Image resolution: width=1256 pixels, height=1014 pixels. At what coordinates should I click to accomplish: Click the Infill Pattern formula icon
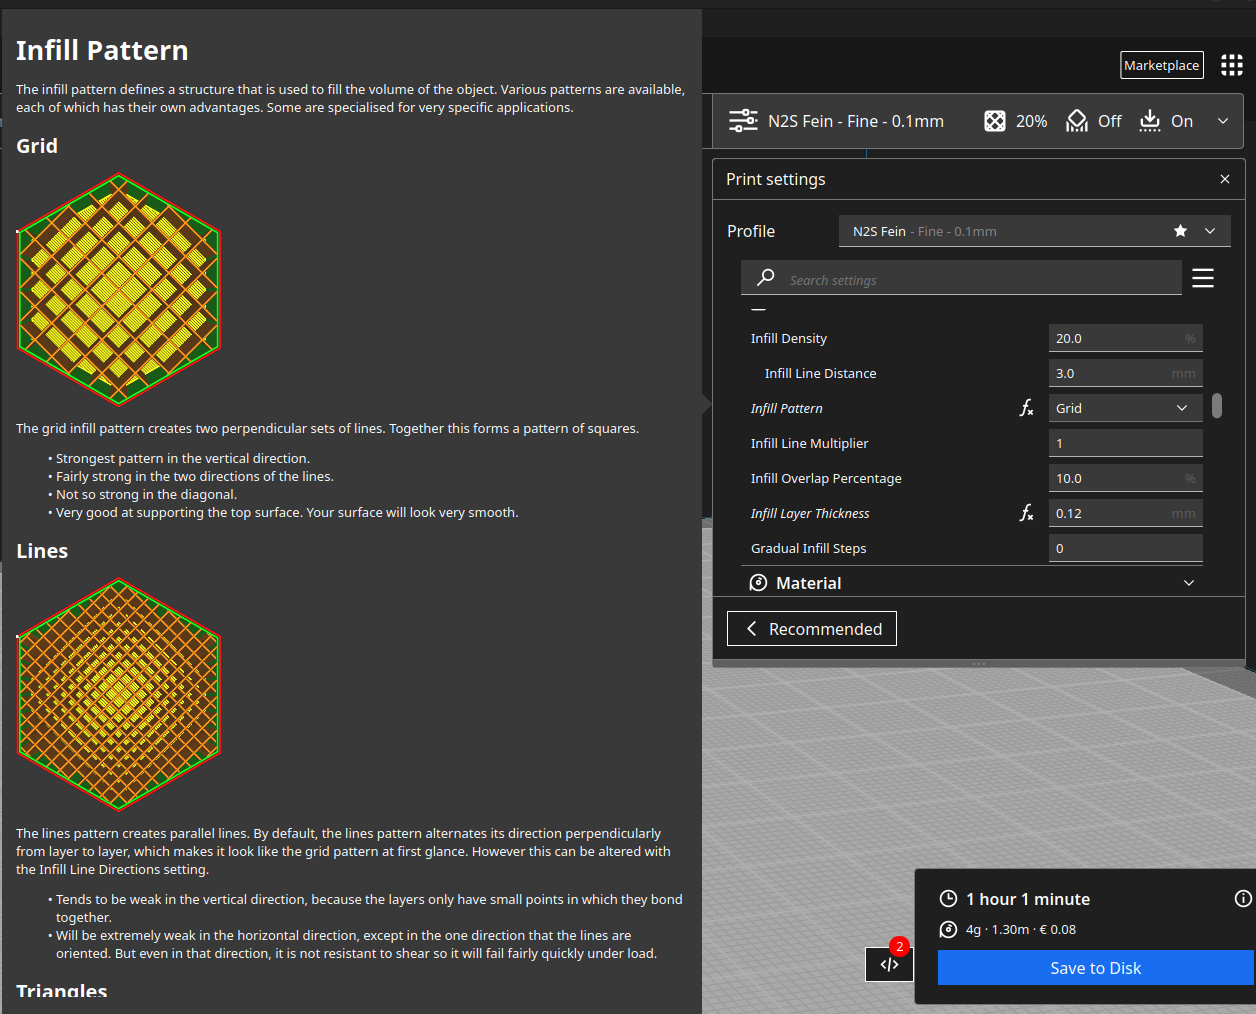coord(1026,408)
